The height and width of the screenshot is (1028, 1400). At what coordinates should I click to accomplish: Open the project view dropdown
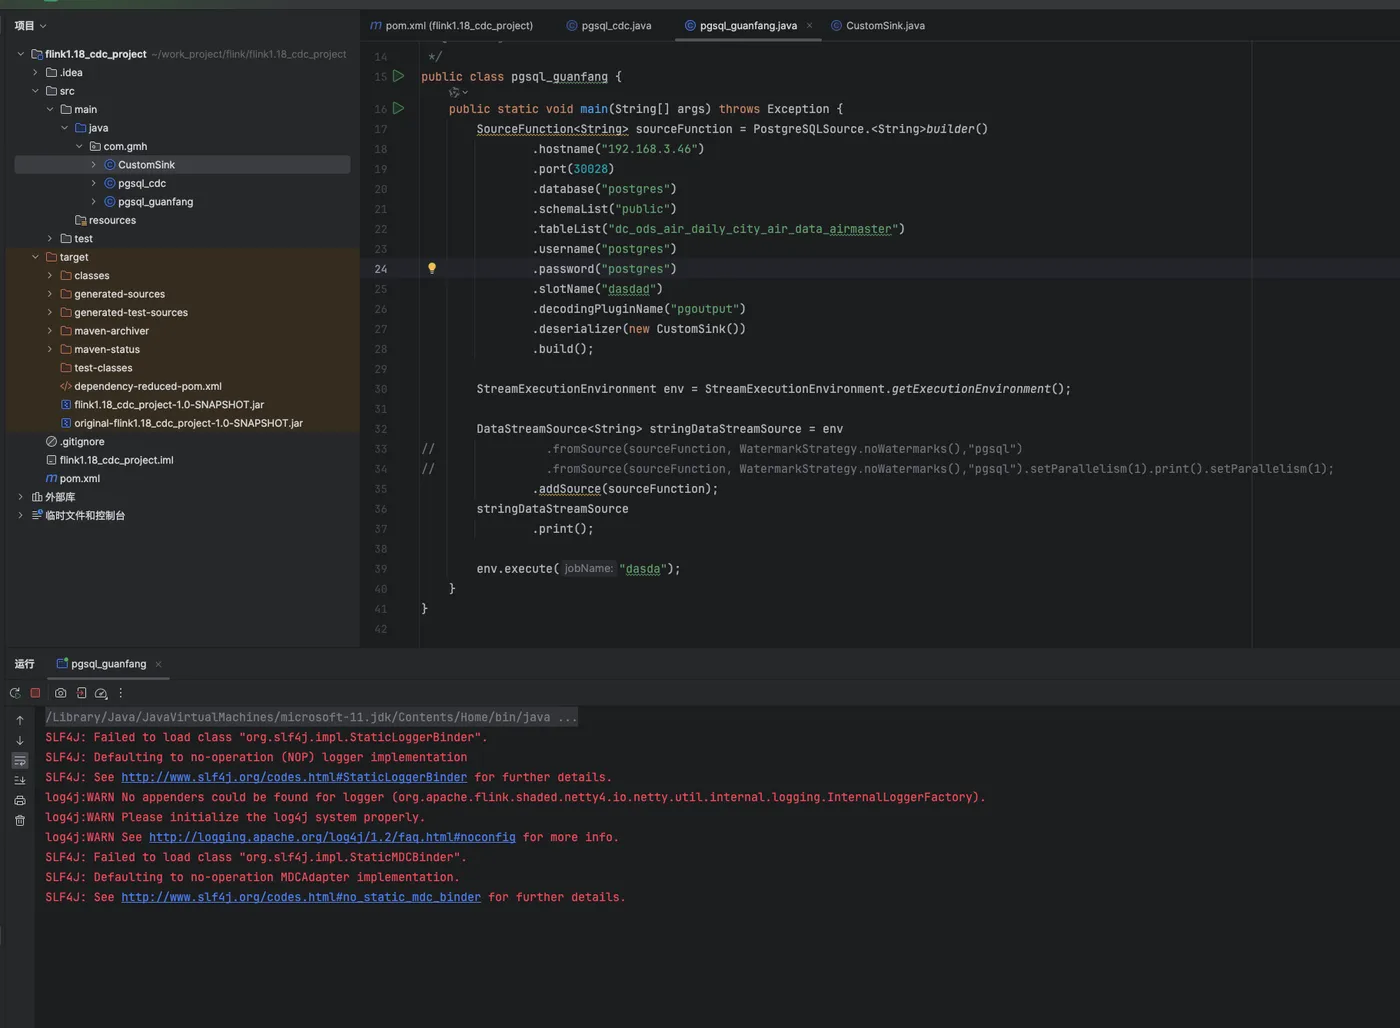[x=30, y=26]
